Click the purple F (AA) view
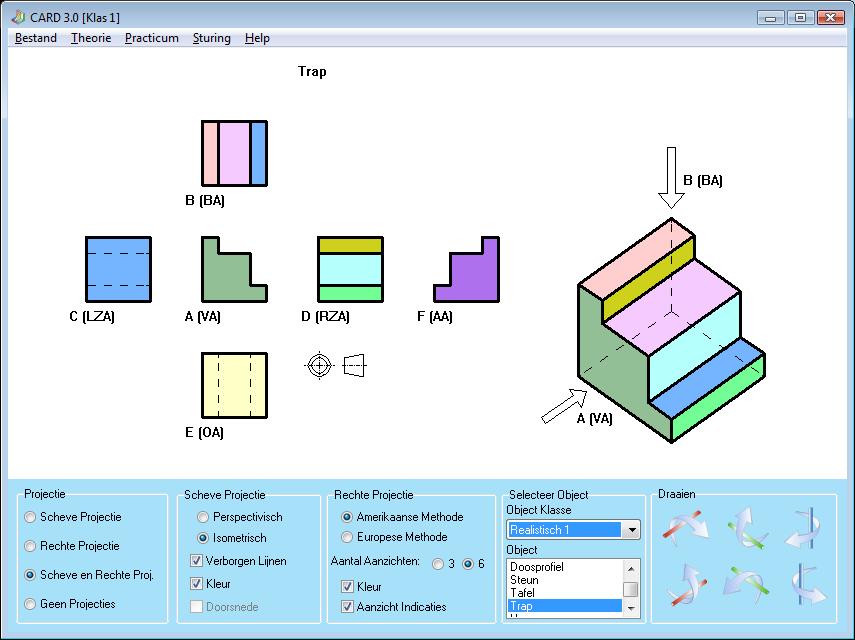Screen dimensions: 855x640 pyautogui.click(x=466, y=269)
